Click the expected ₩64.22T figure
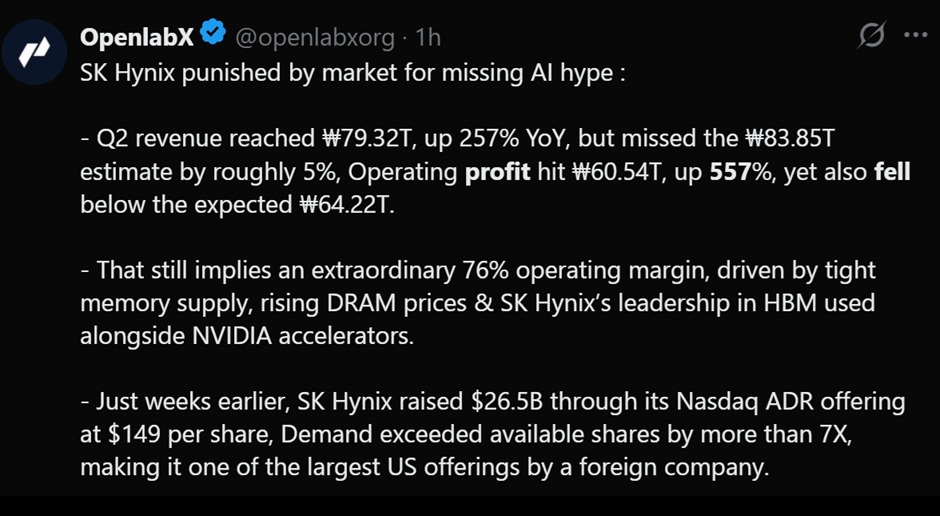This screenshot has height=516, width=940. [x=346, y=205]
